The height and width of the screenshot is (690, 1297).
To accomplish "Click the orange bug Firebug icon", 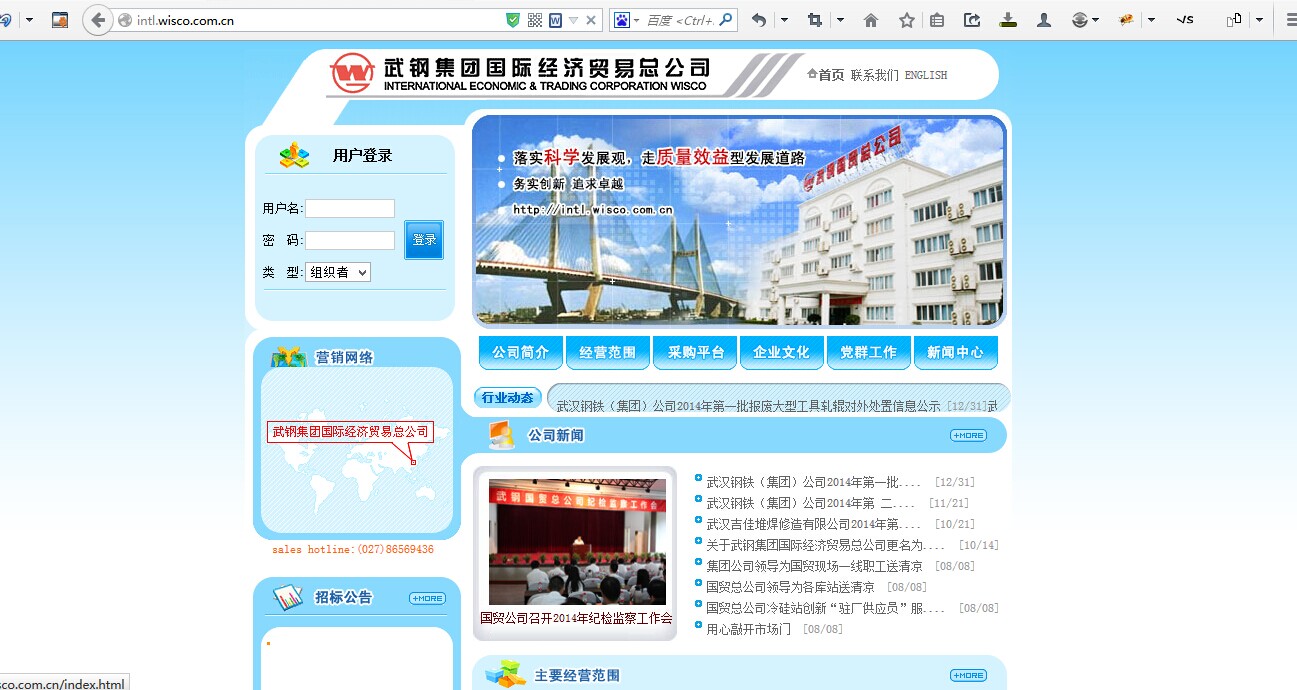I will click(x=1125, y=20).
